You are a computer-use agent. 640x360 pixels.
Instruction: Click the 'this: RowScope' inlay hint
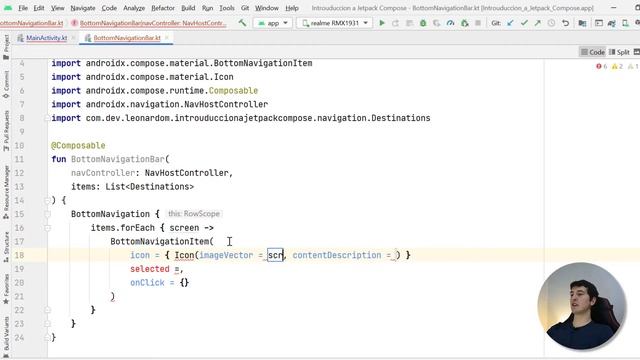point(193,214)
